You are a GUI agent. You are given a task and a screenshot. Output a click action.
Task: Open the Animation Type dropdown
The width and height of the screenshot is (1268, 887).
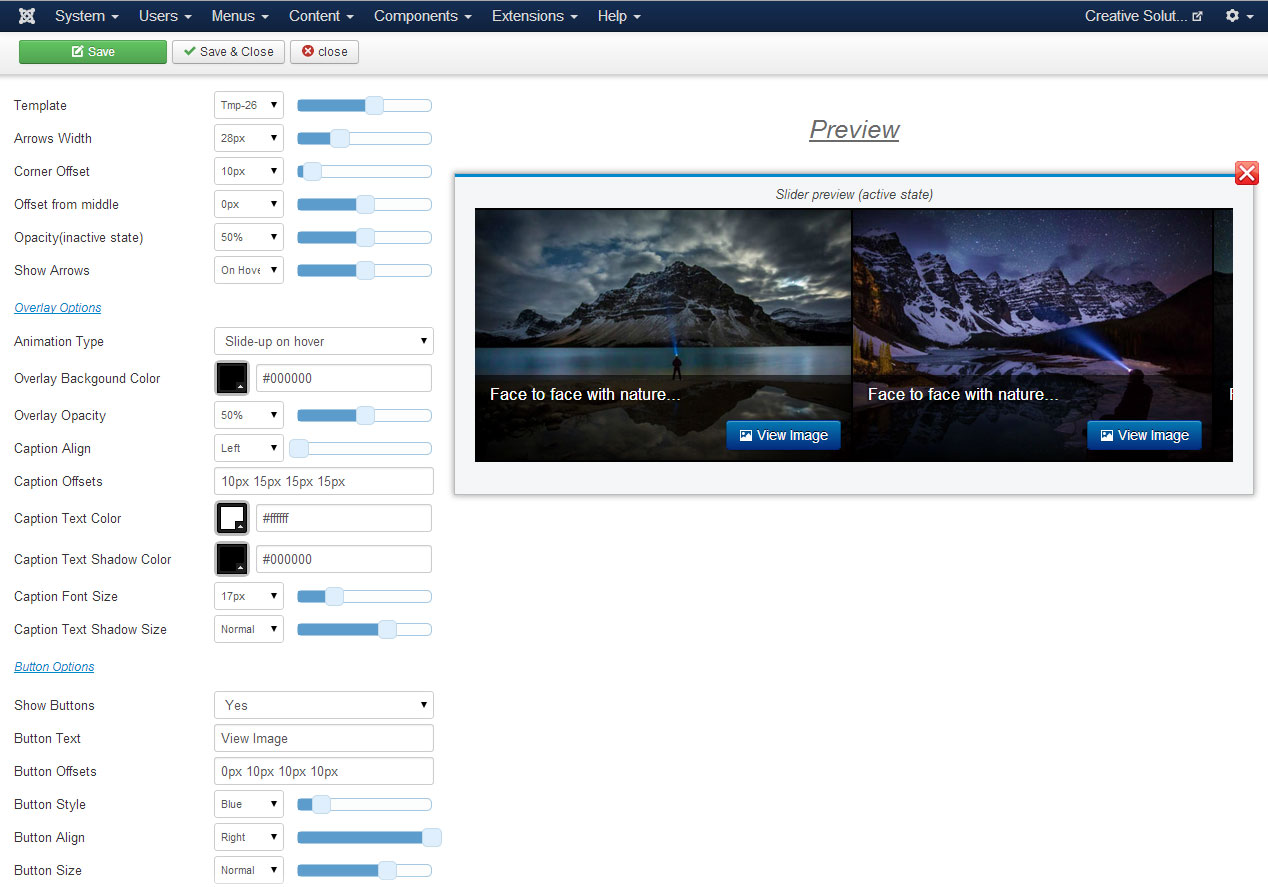(x=324, y=341)
